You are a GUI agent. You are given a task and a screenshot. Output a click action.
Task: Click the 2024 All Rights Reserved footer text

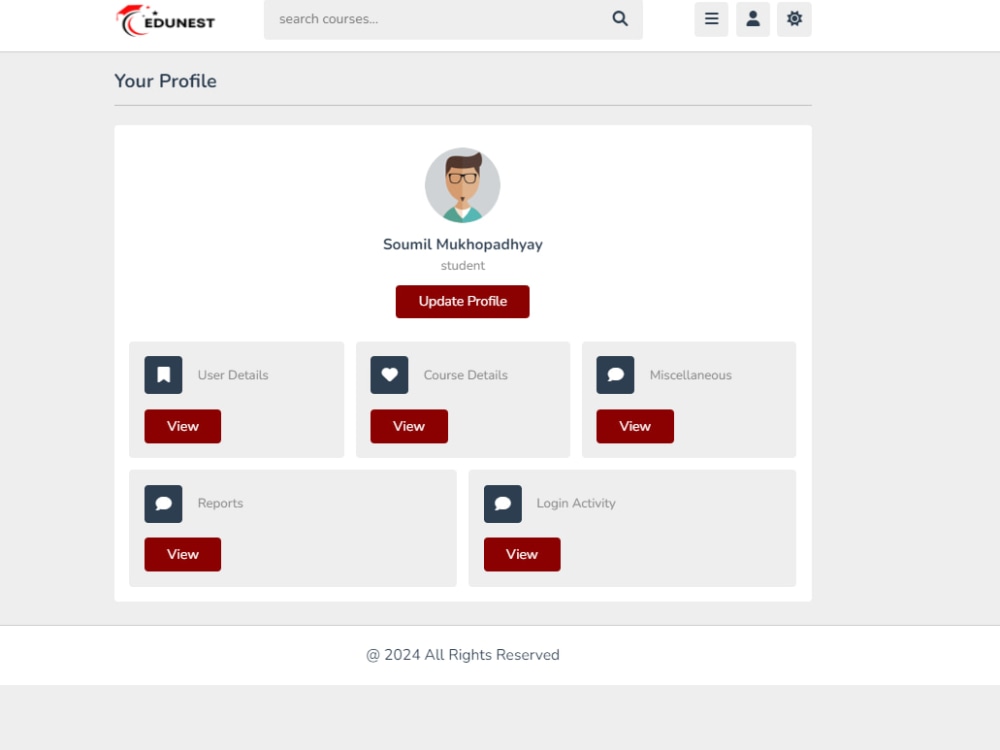462,655
